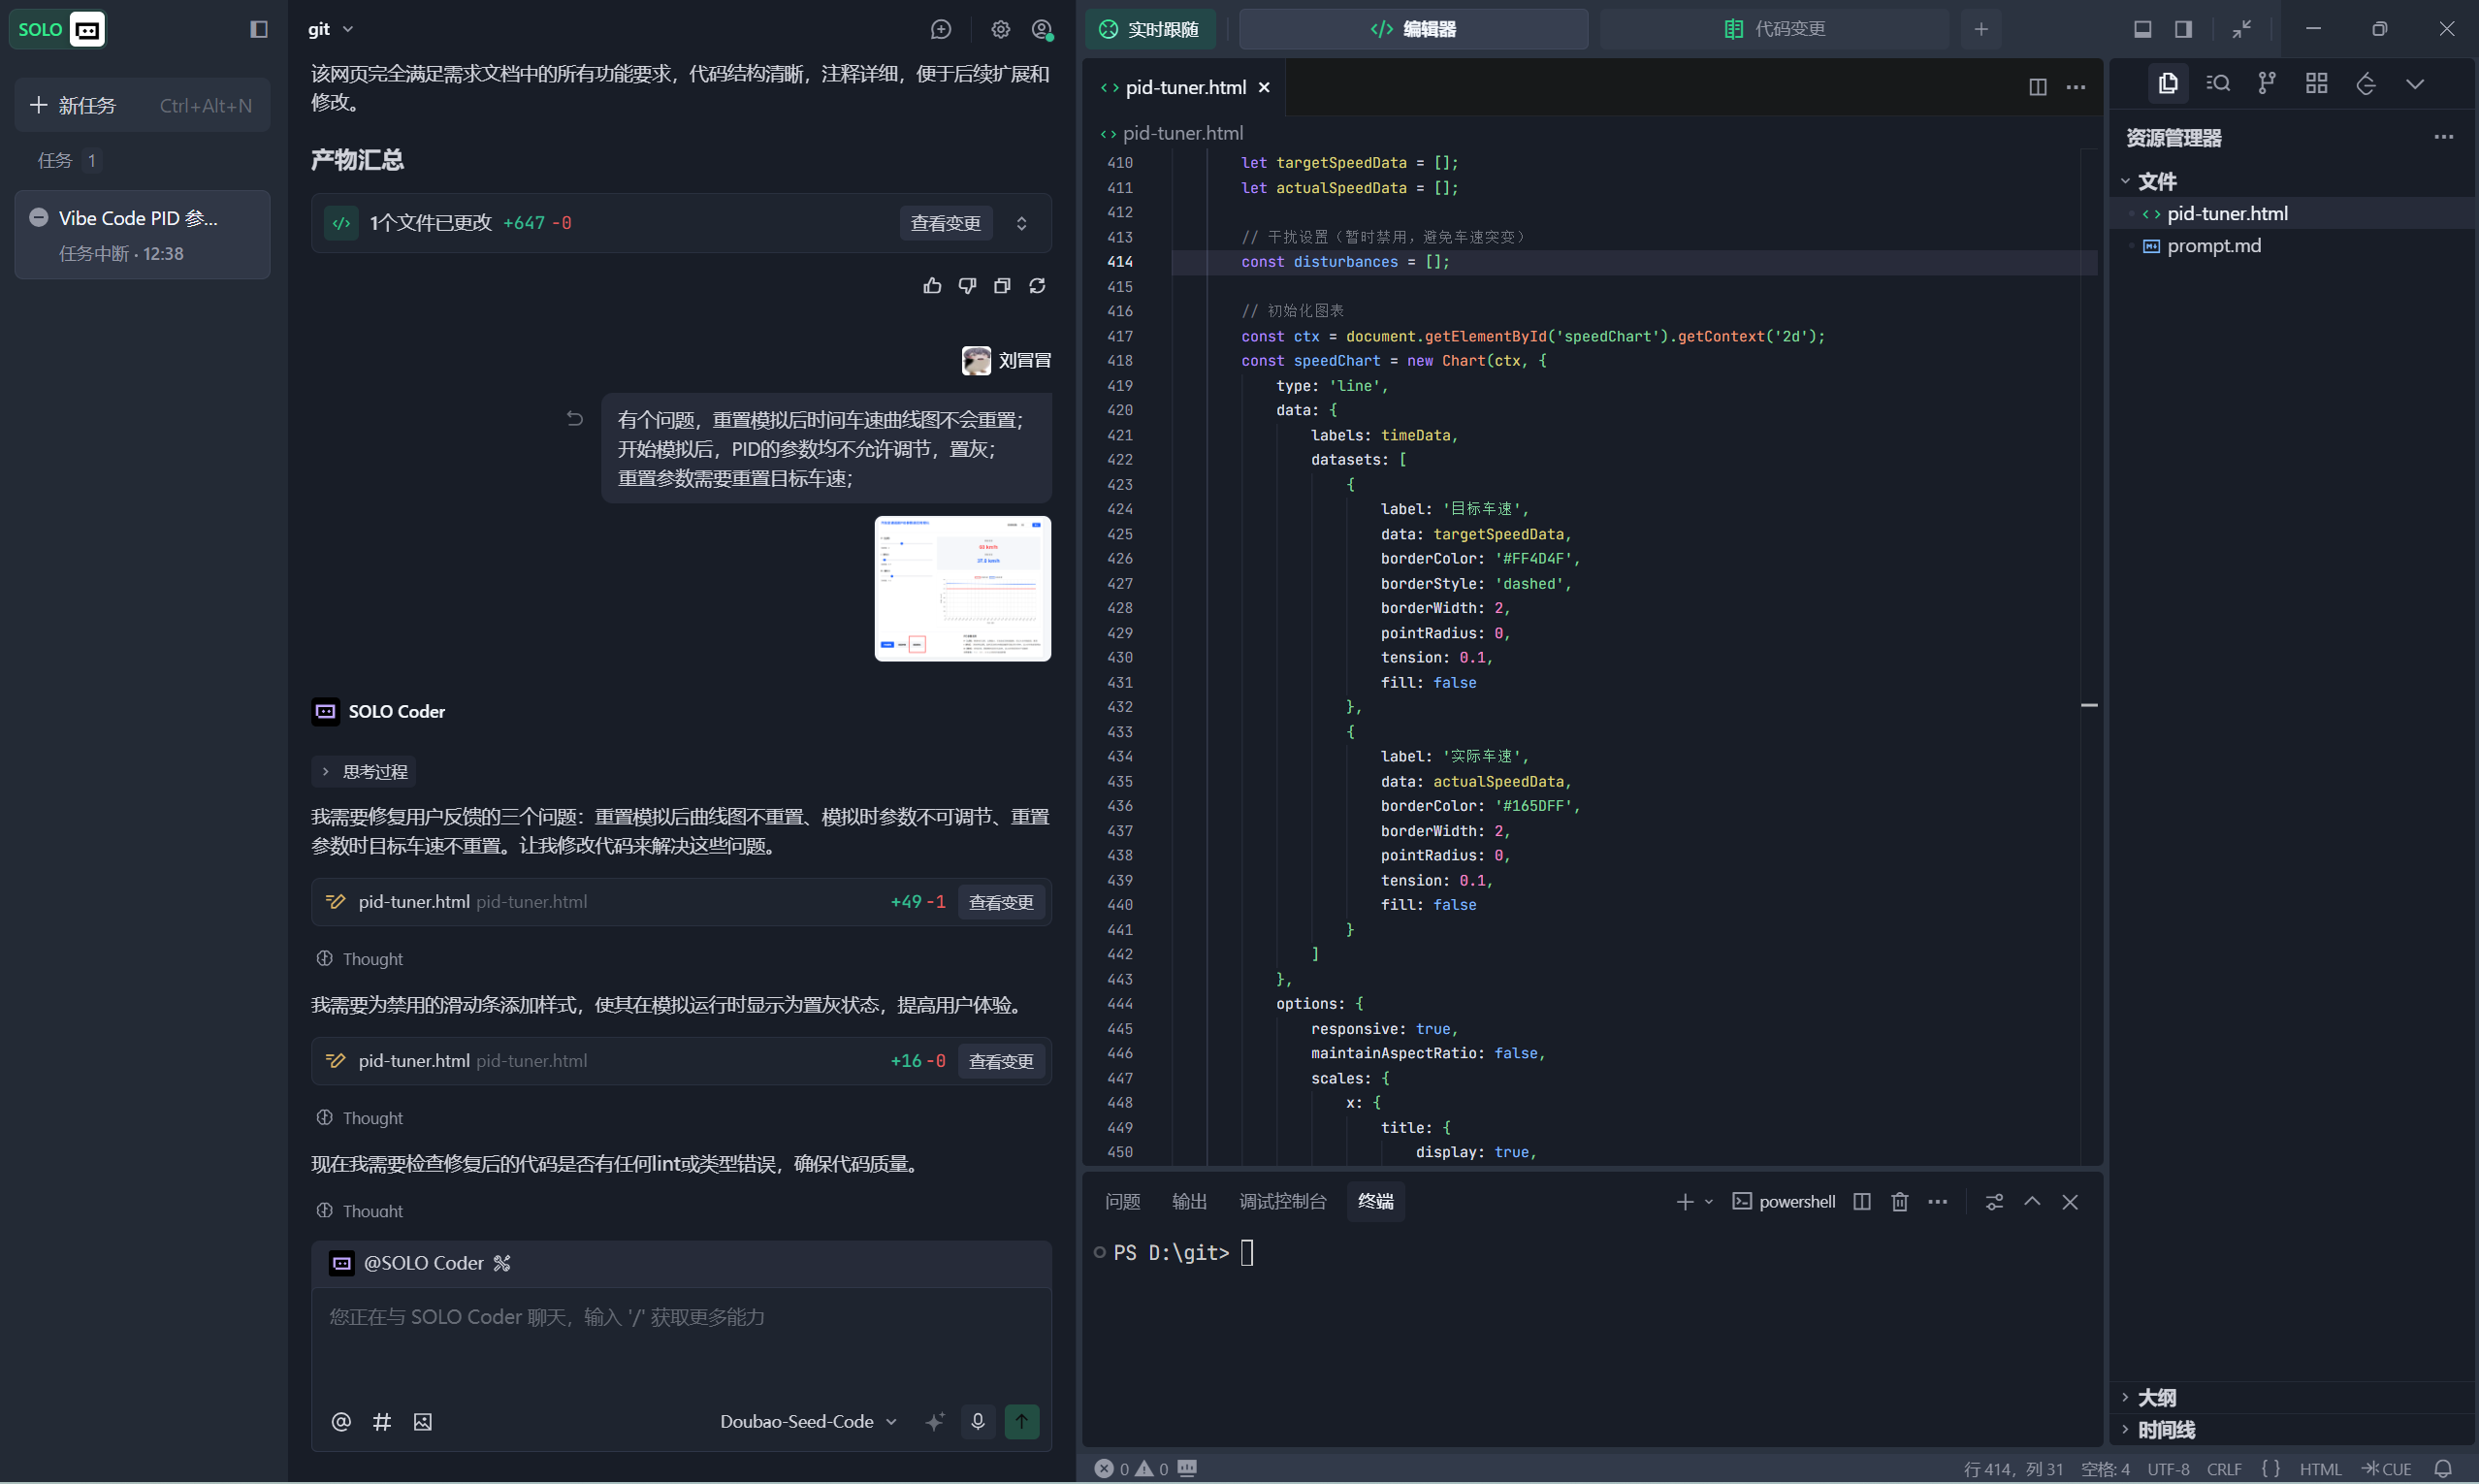2479x1484 pixels.
Task: Click the regenerate response icon
Action: click(x=1037, y=286)
